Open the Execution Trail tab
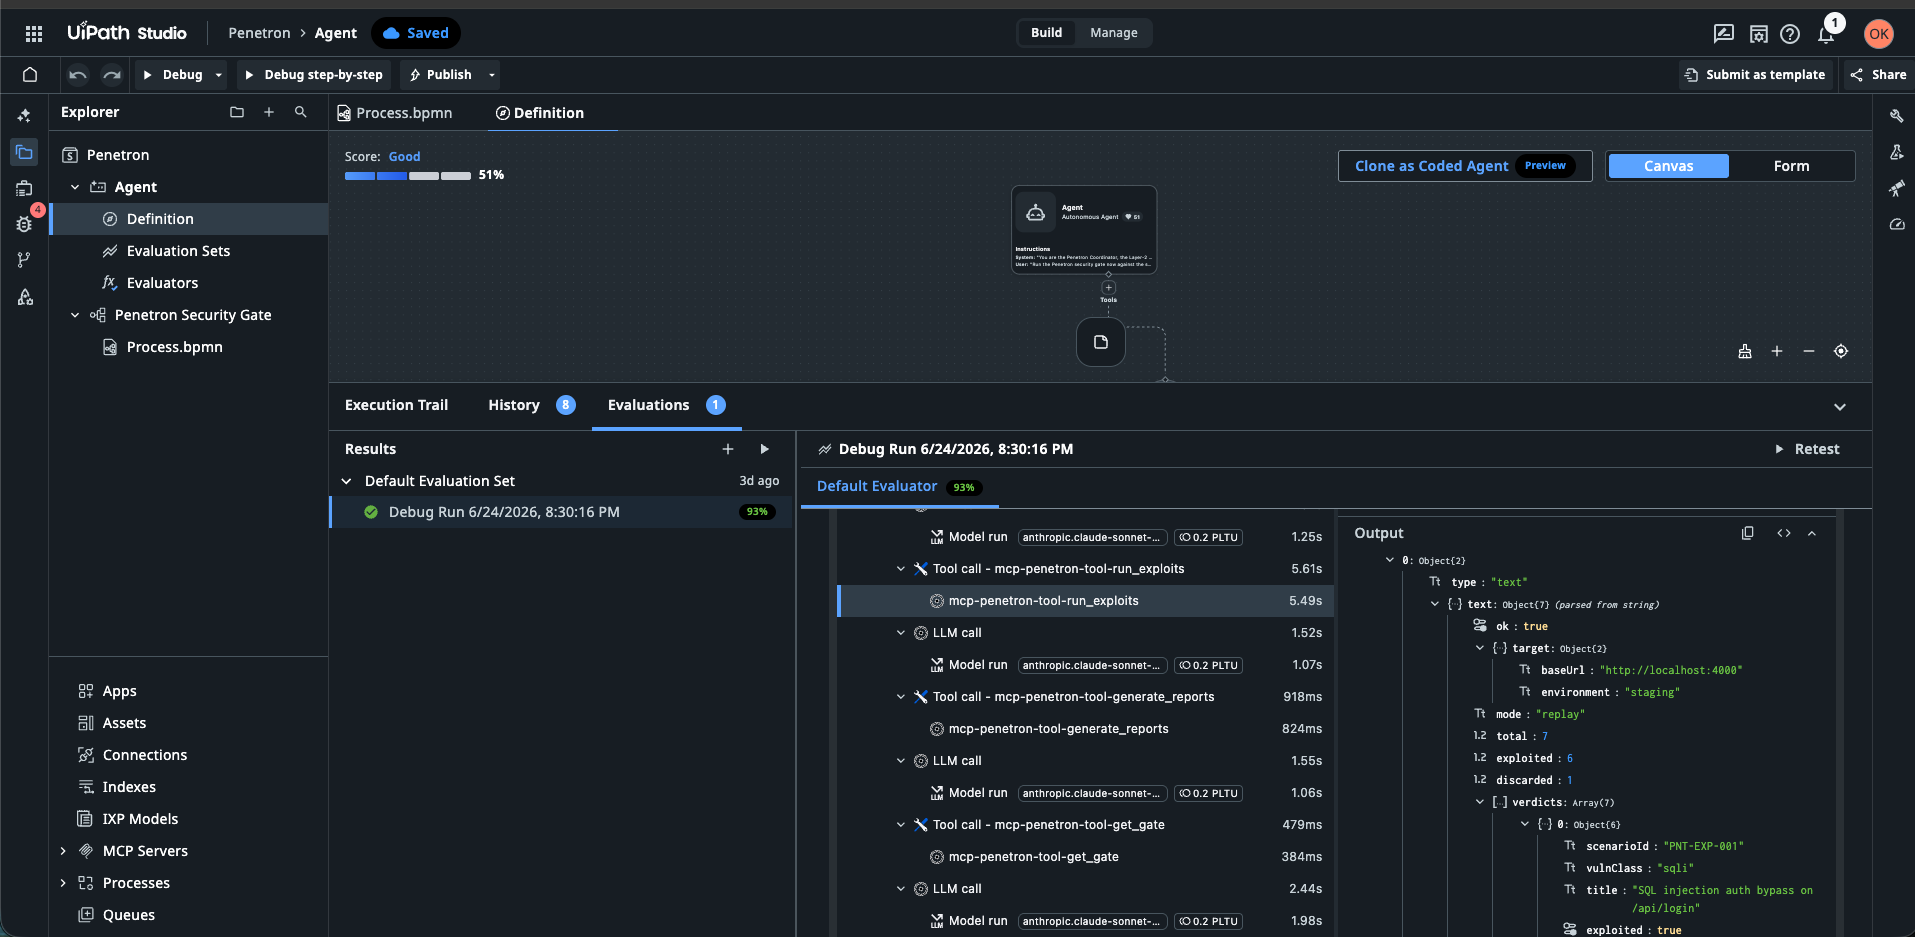The width and height of the screenshot is (1915, 937). pos(396,405)
